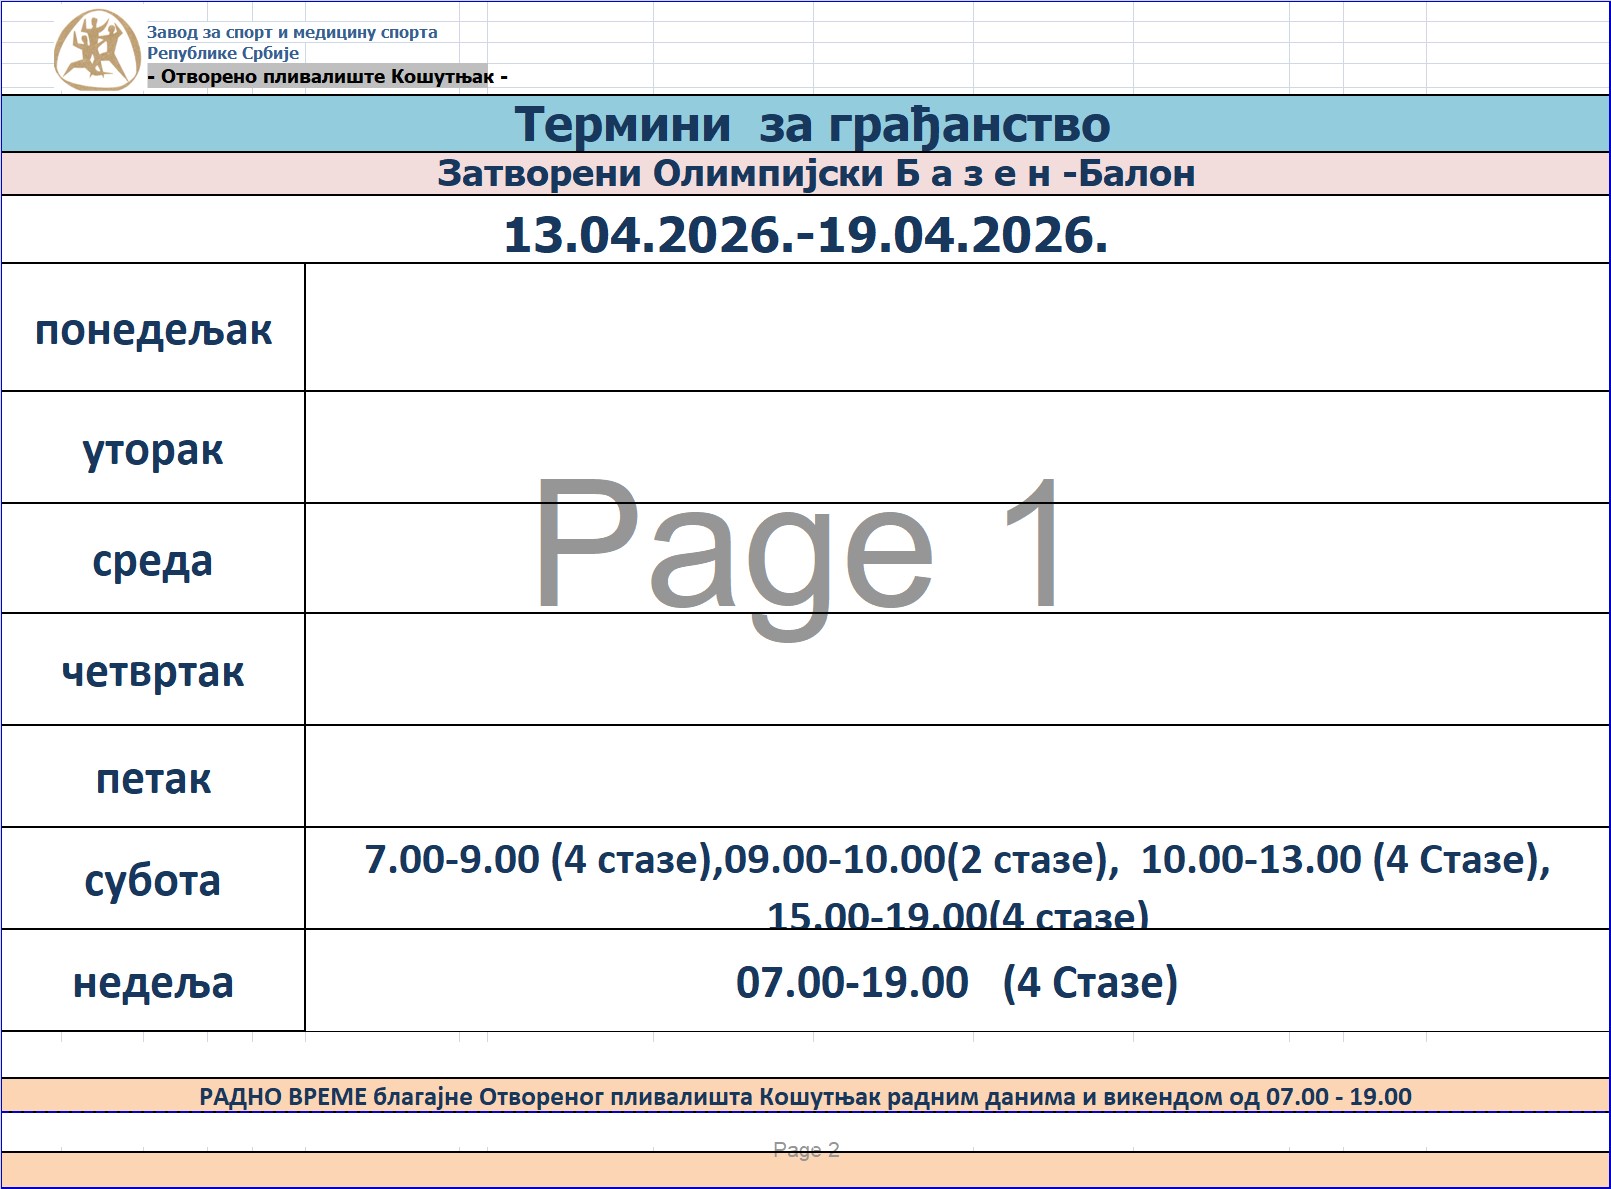Select the 'Затворени Олимпијски Базен -Балон' subtitle row

pos(815,174)
